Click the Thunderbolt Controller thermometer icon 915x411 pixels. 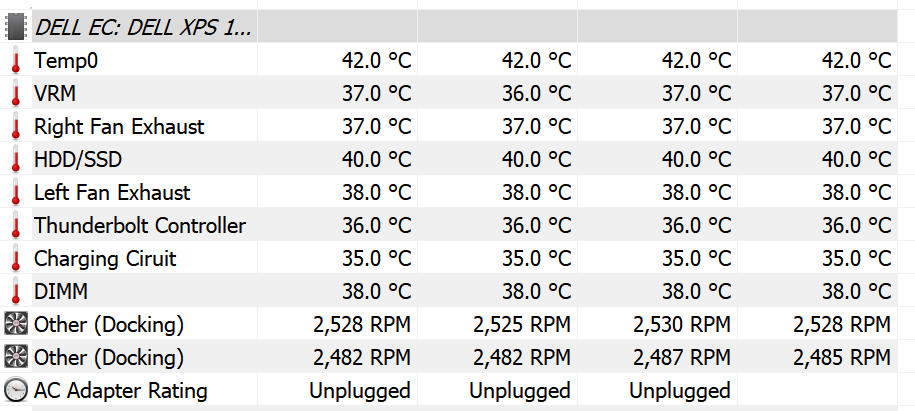click(x=16, y=225)
